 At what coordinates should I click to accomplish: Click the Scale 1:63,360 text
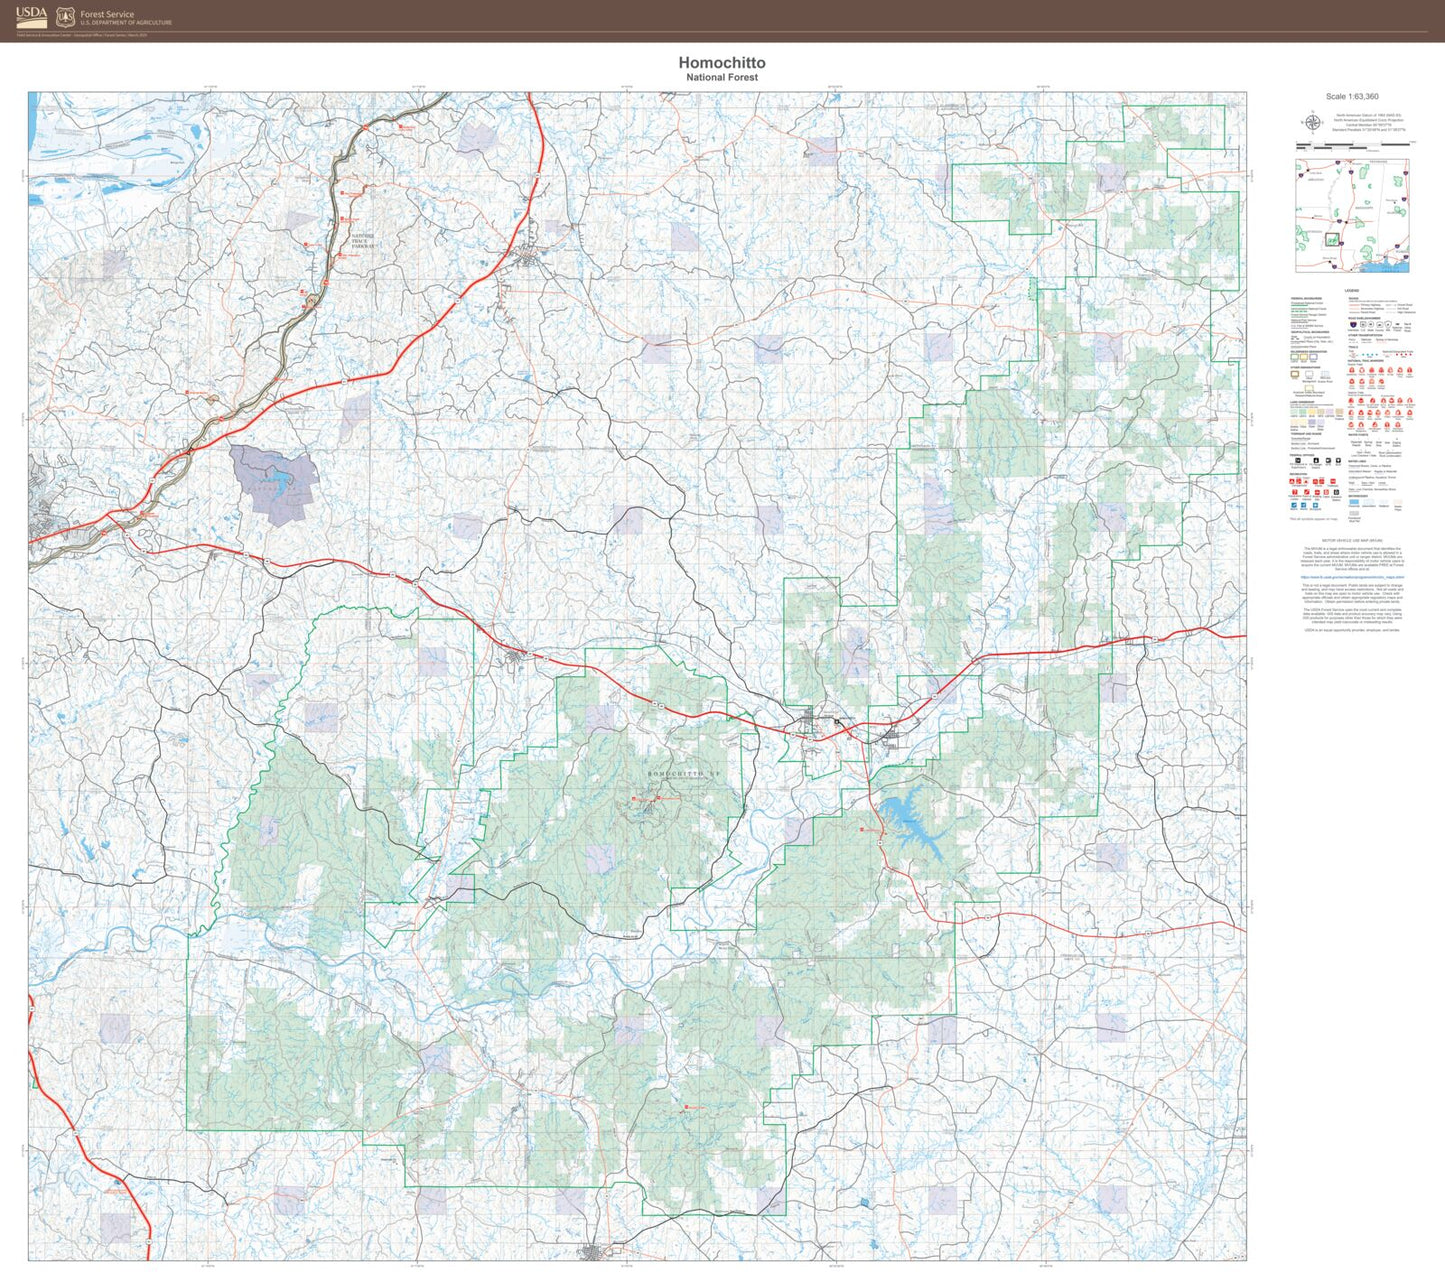pyautogui.click(x=1352, y=95)
